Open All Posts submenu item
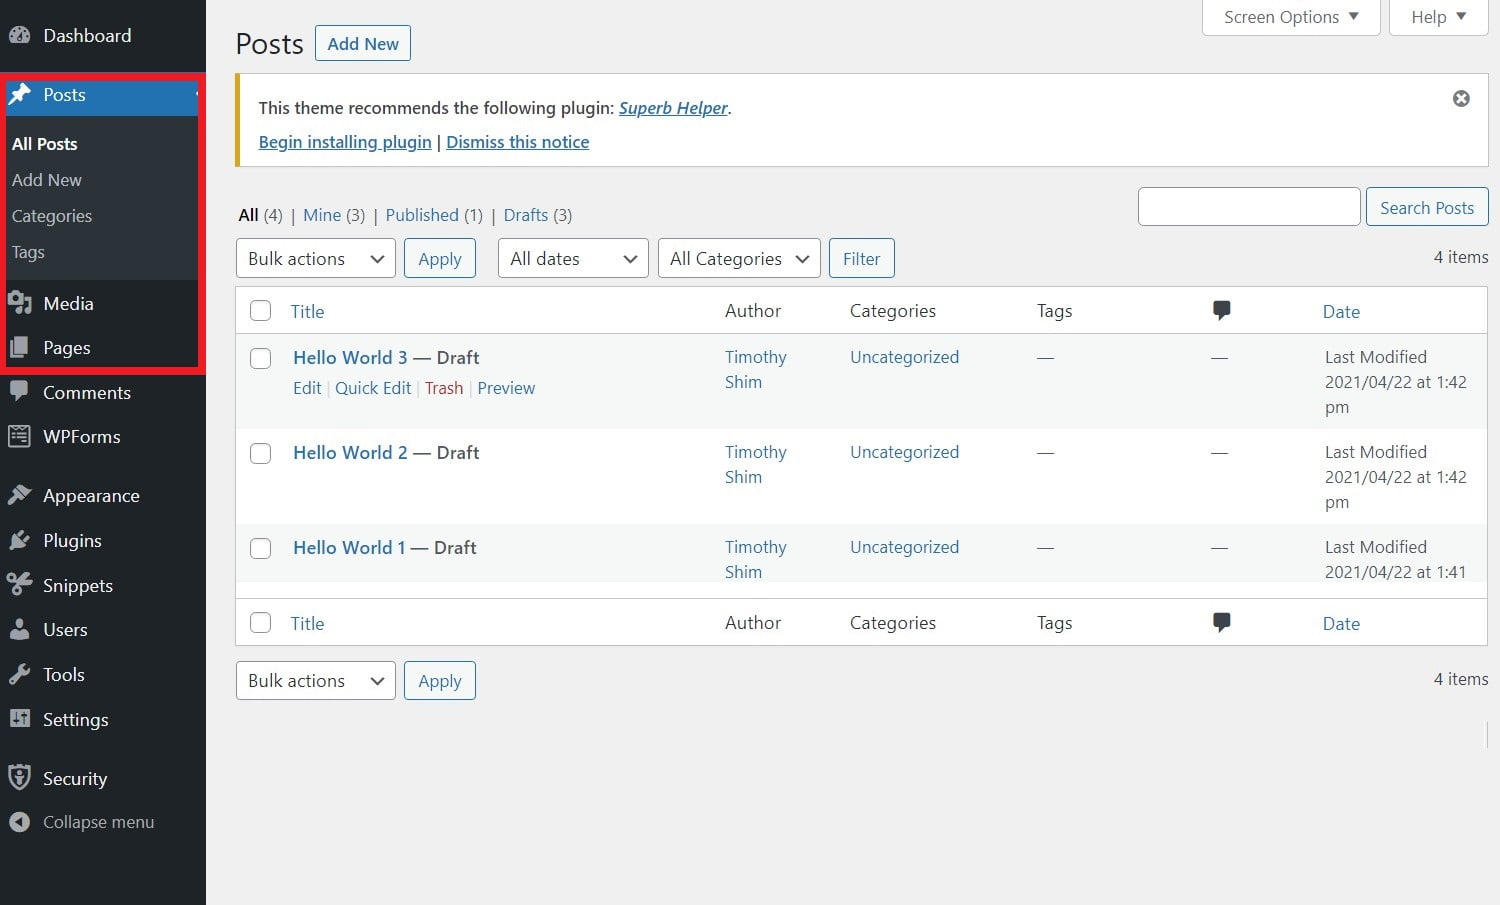 (x=44, y=144)
